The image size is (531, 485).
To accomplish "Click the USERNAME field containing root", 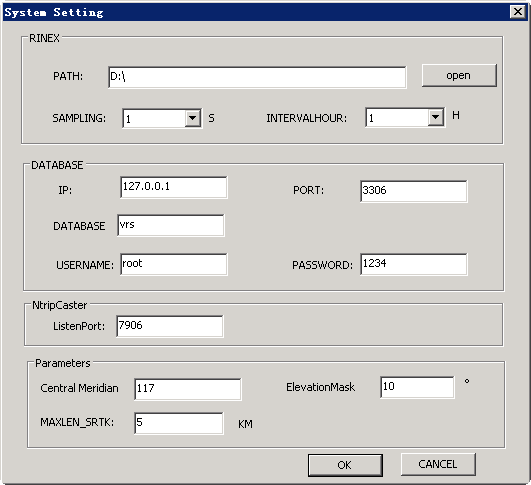I will point(174,264).
